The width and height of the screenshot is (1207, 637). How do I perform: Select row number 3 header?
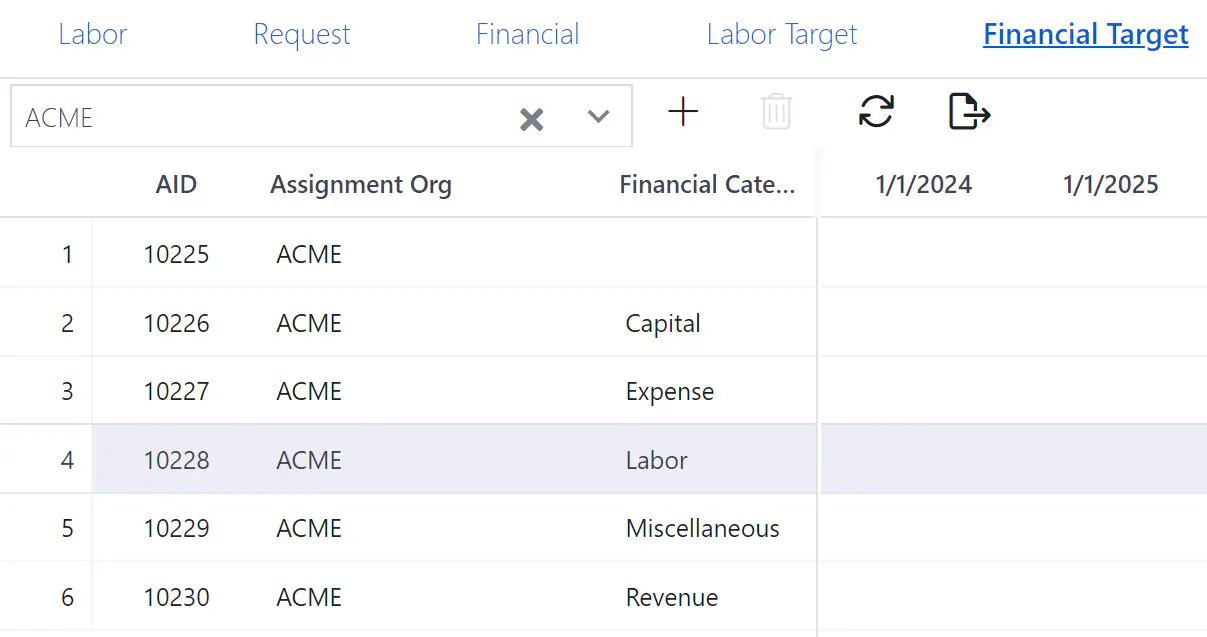click(x=67, y=391)
